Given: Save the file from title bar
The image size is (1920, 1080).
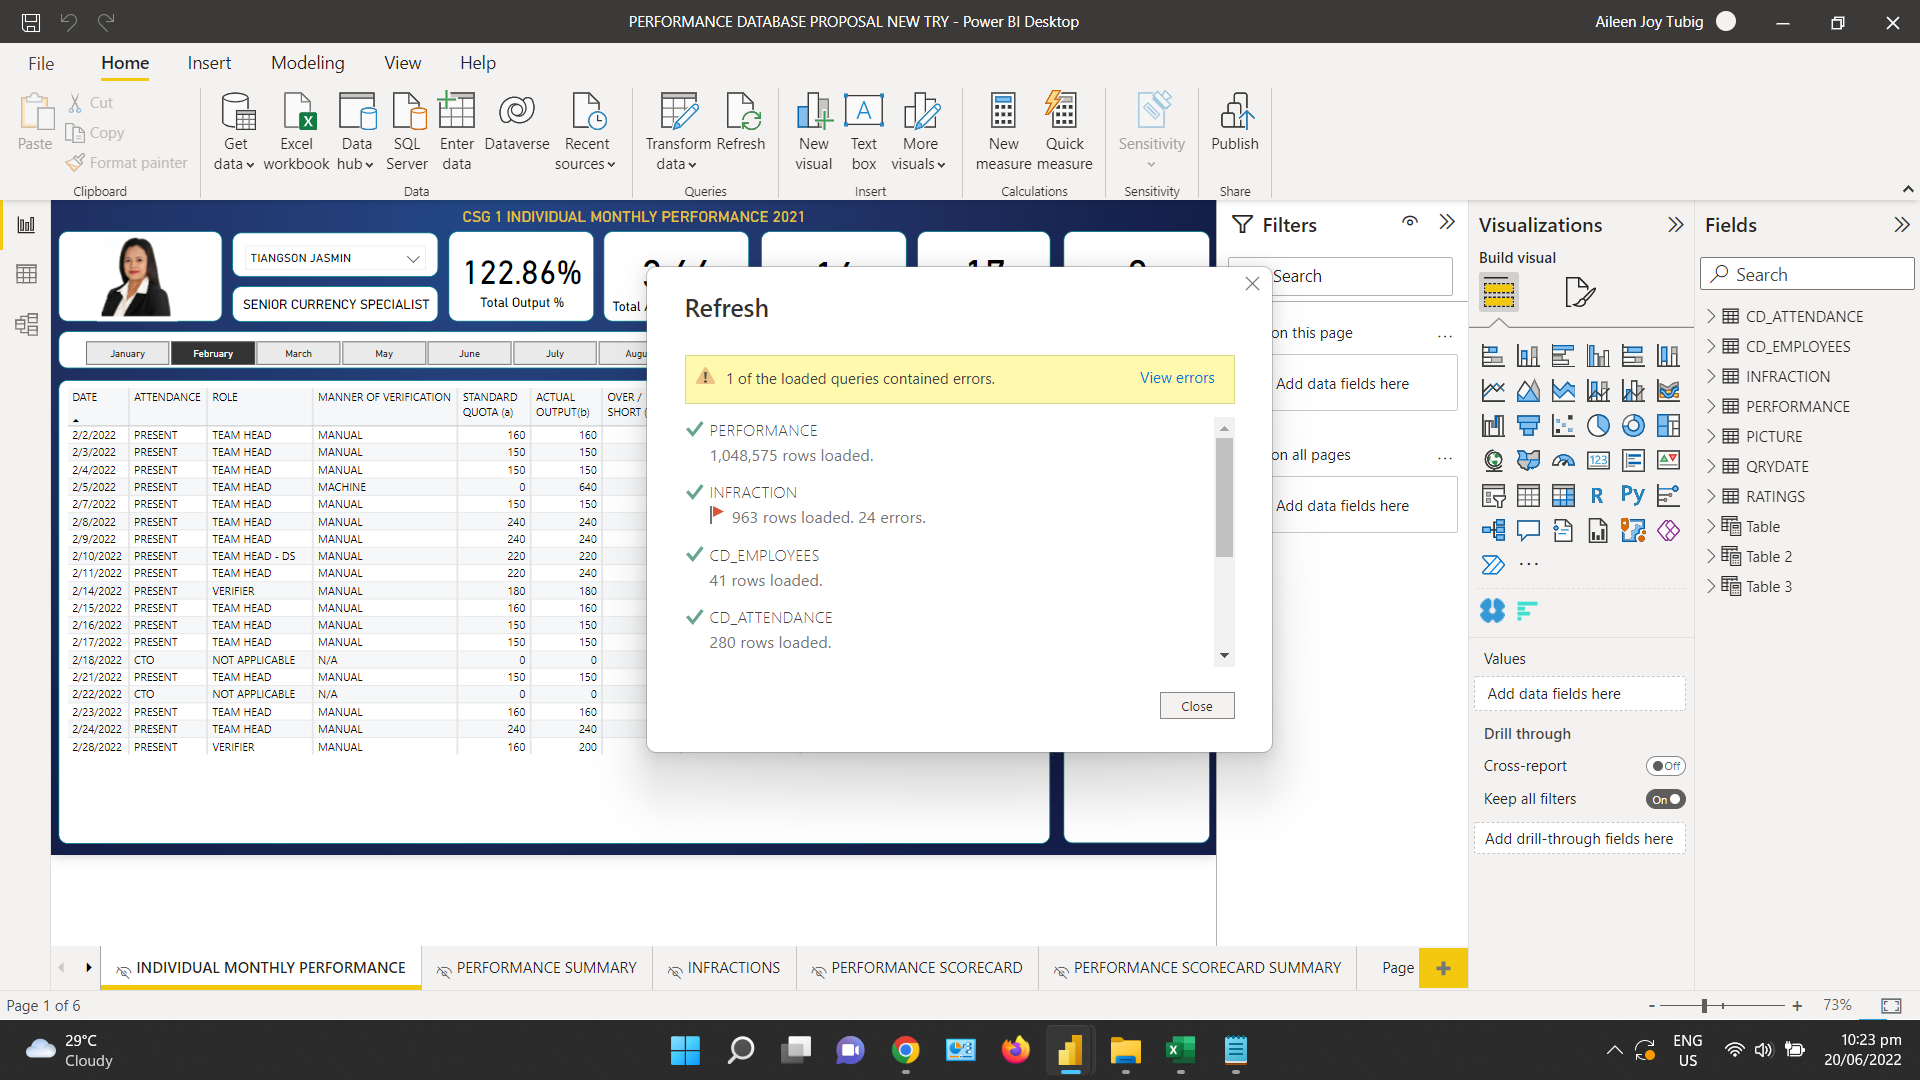Looking at the screenshot, I should [x=31, y=21].
